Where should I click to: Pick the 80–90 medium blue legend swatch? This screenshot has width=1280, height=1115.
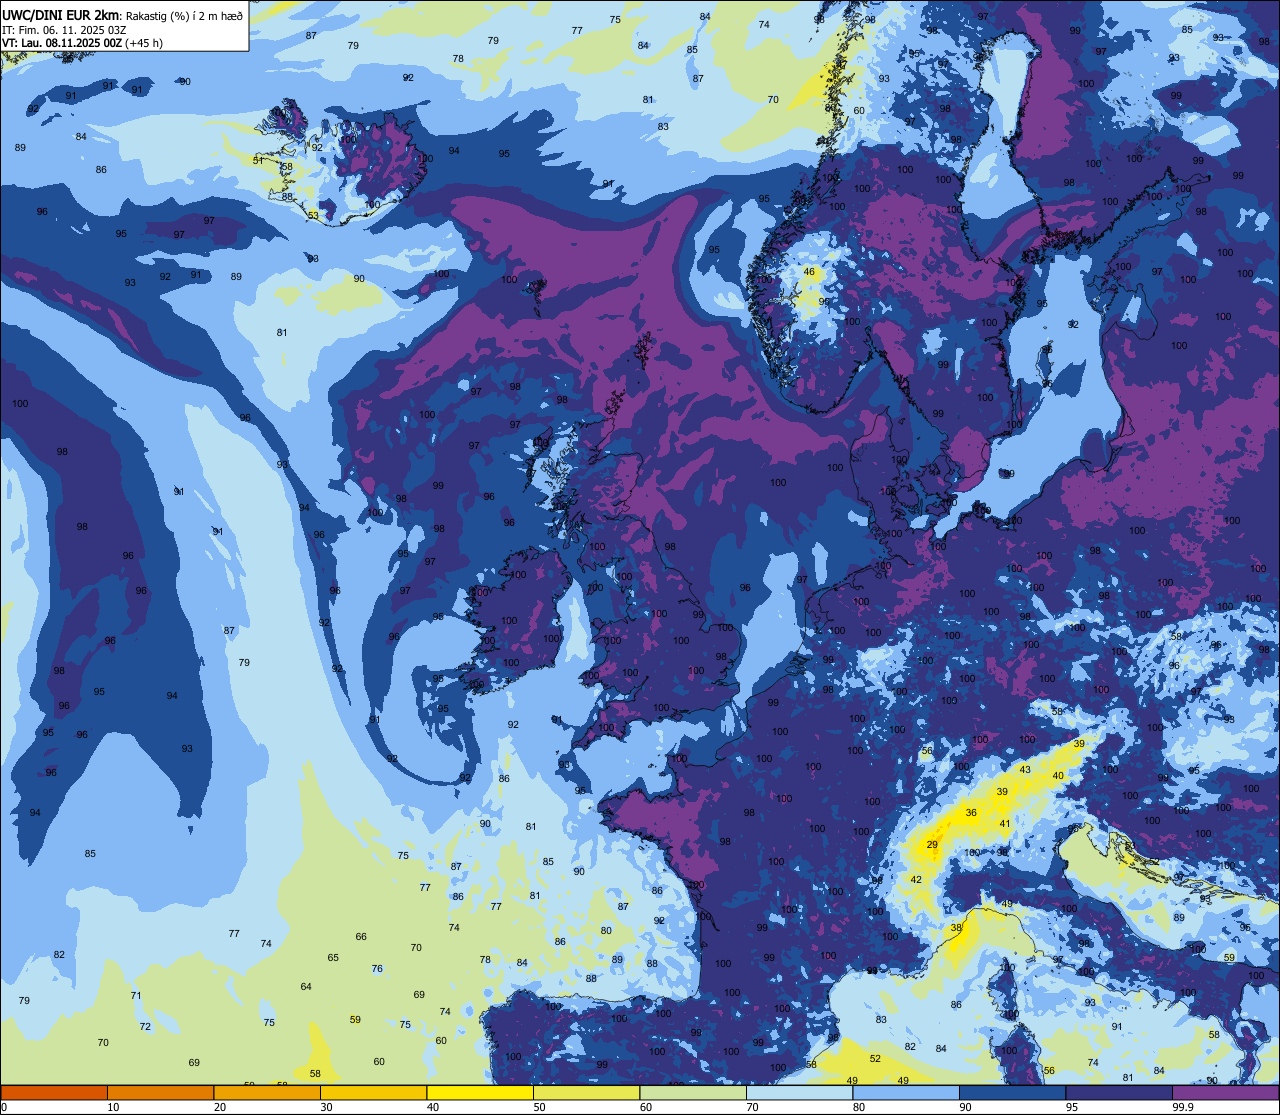(x=906, y=1092)
